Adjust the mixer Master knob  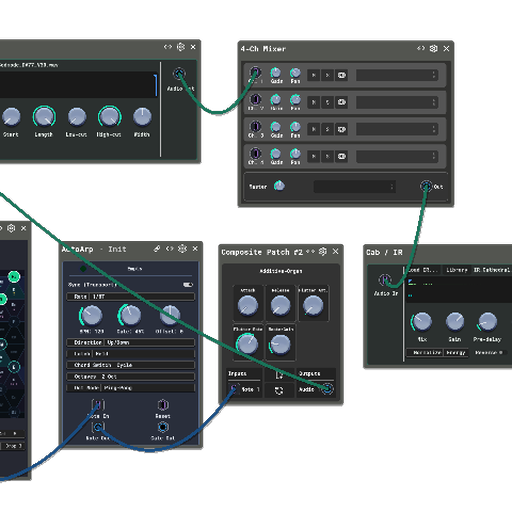(279, 186)
